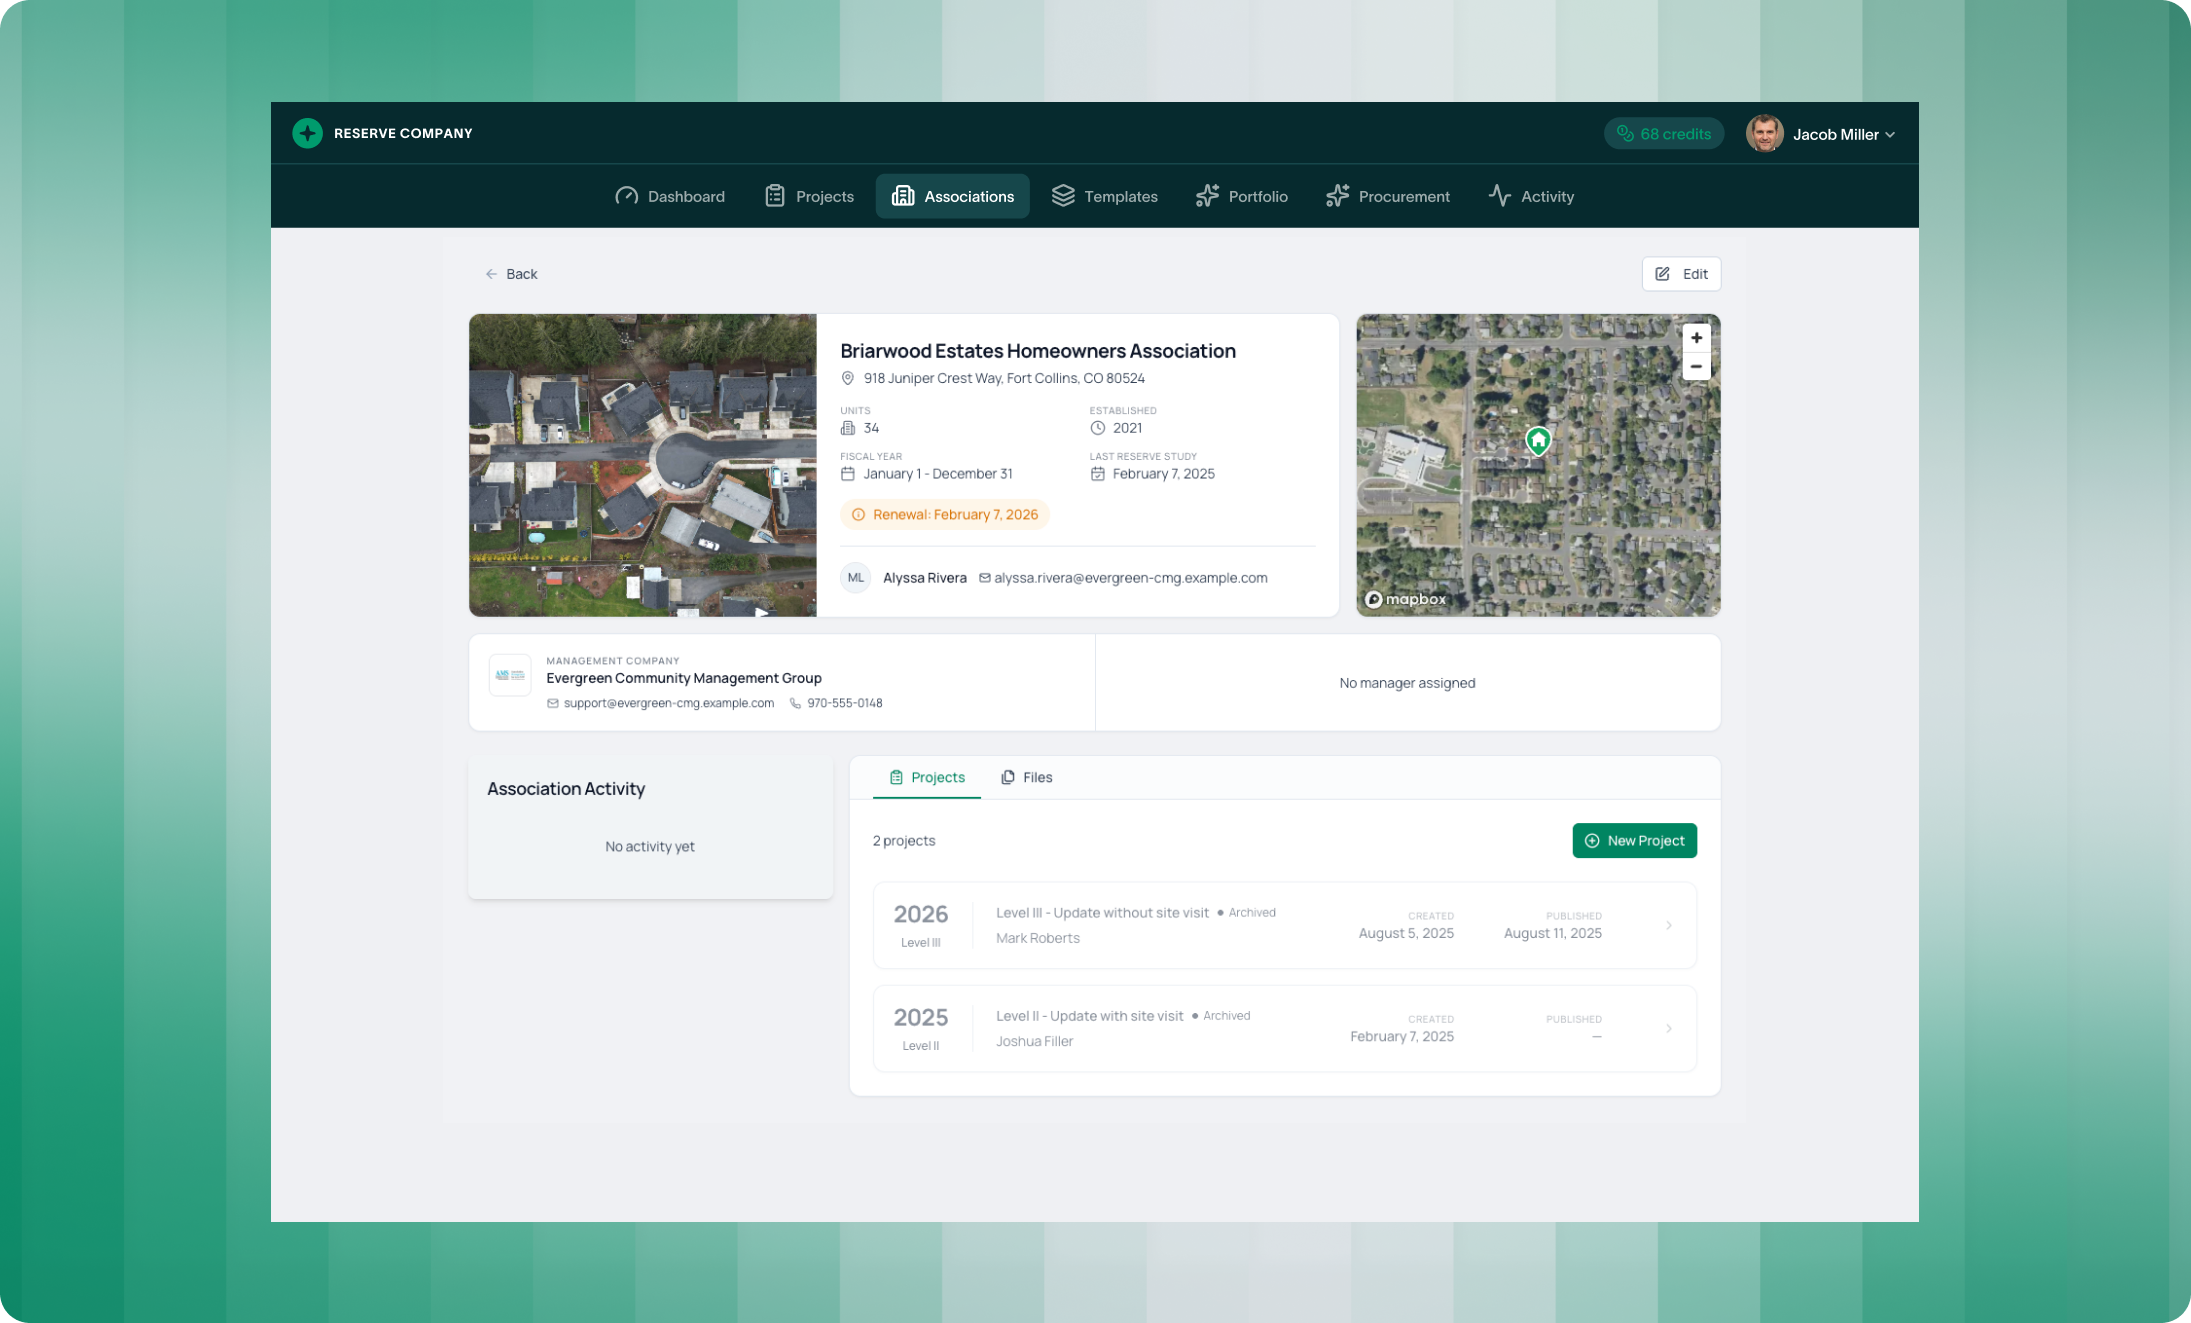Expand the 2025 Level II project chevron

[1668, 1029]
